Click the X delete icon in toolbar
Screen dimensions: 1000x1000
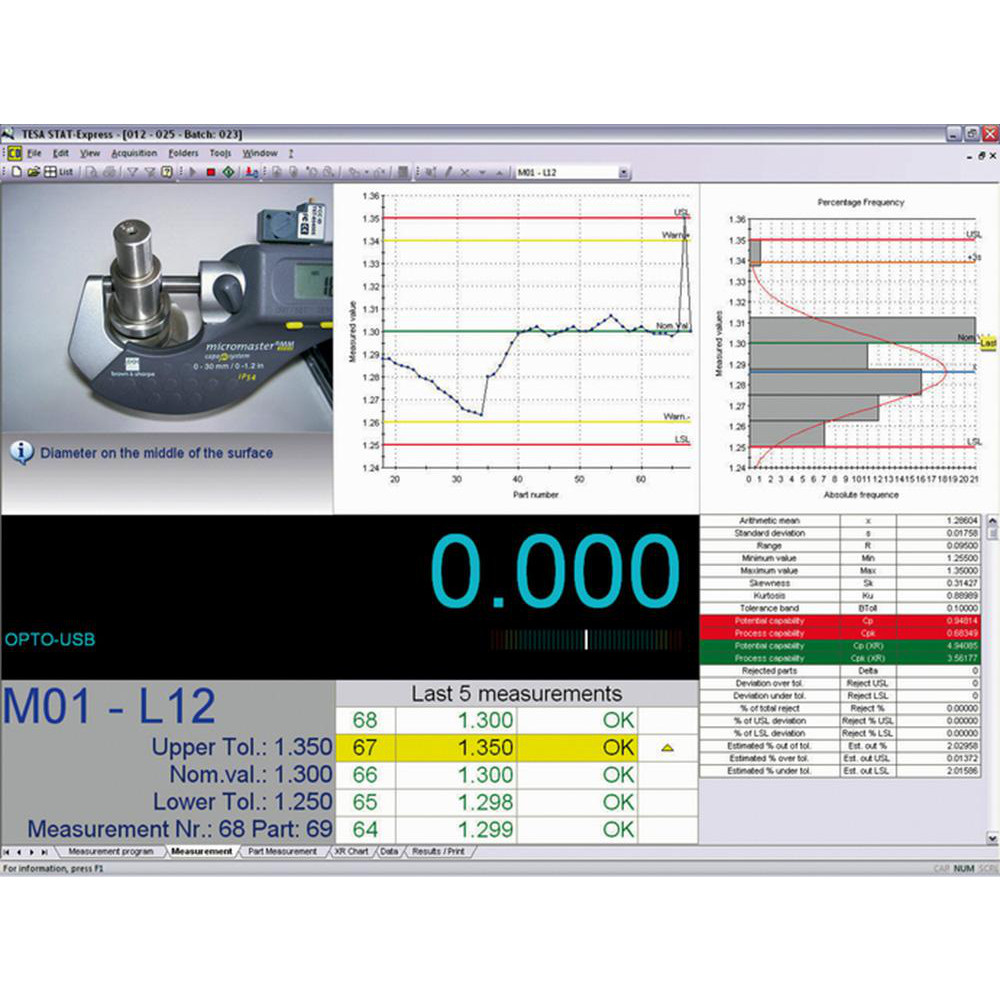tap(465, 172)
